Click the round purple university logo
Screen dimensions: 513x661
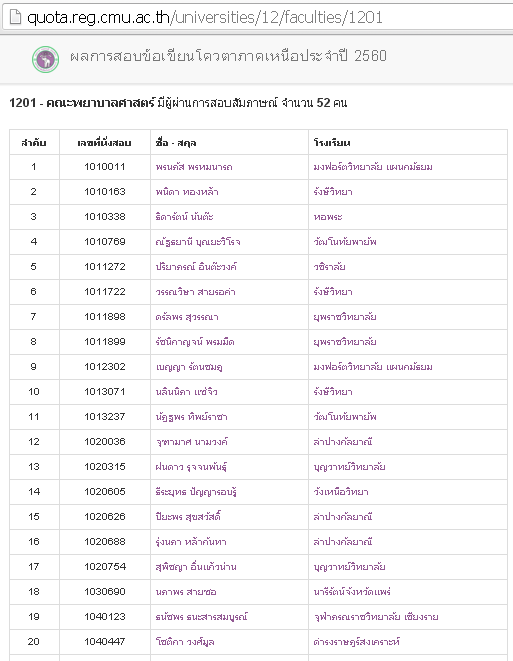click(x=46, y=59)
